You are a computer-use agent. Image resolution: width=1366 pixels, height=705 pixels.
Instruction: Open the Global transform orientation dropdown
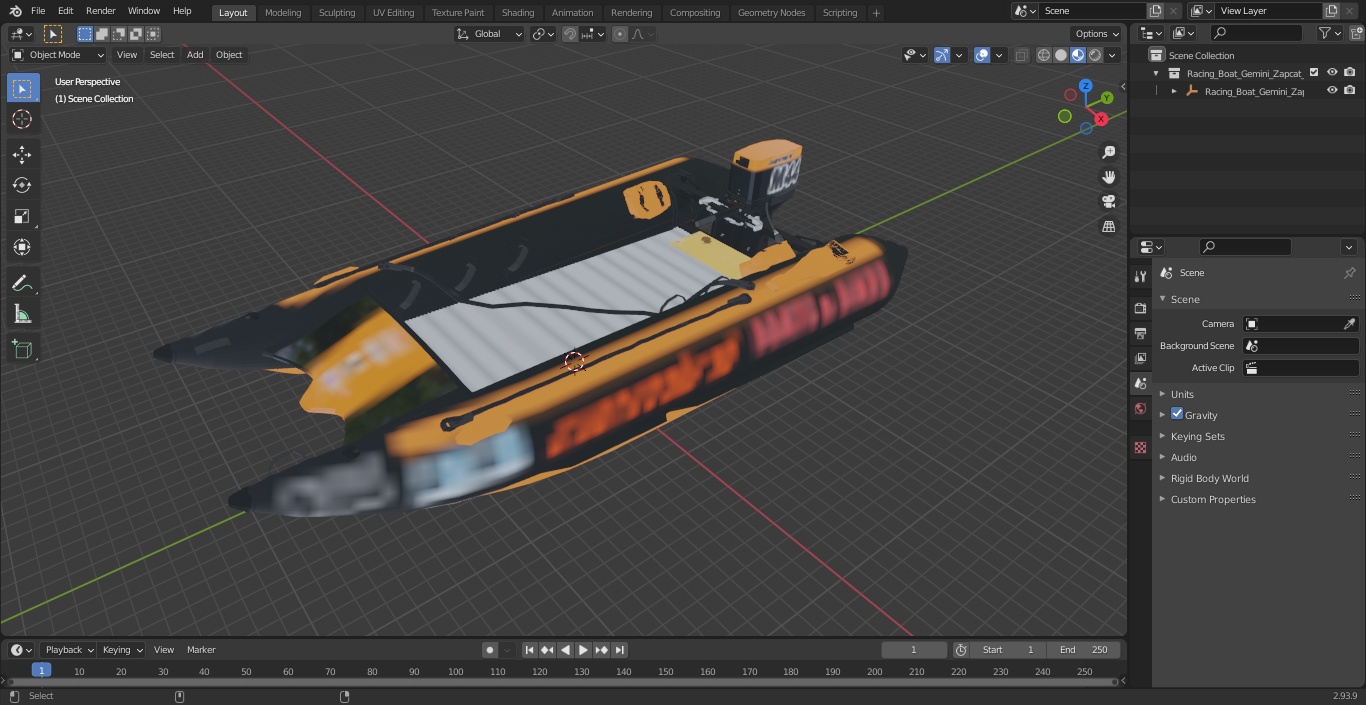click(x=490, y=34)
